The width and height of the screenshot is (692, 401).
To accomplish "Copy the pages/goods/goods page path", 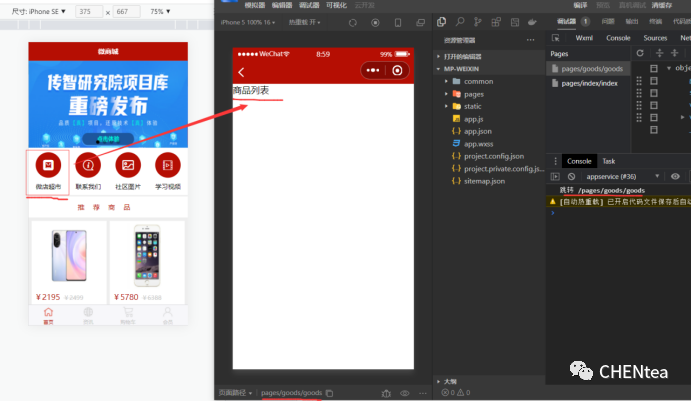I will pos(329,393).
